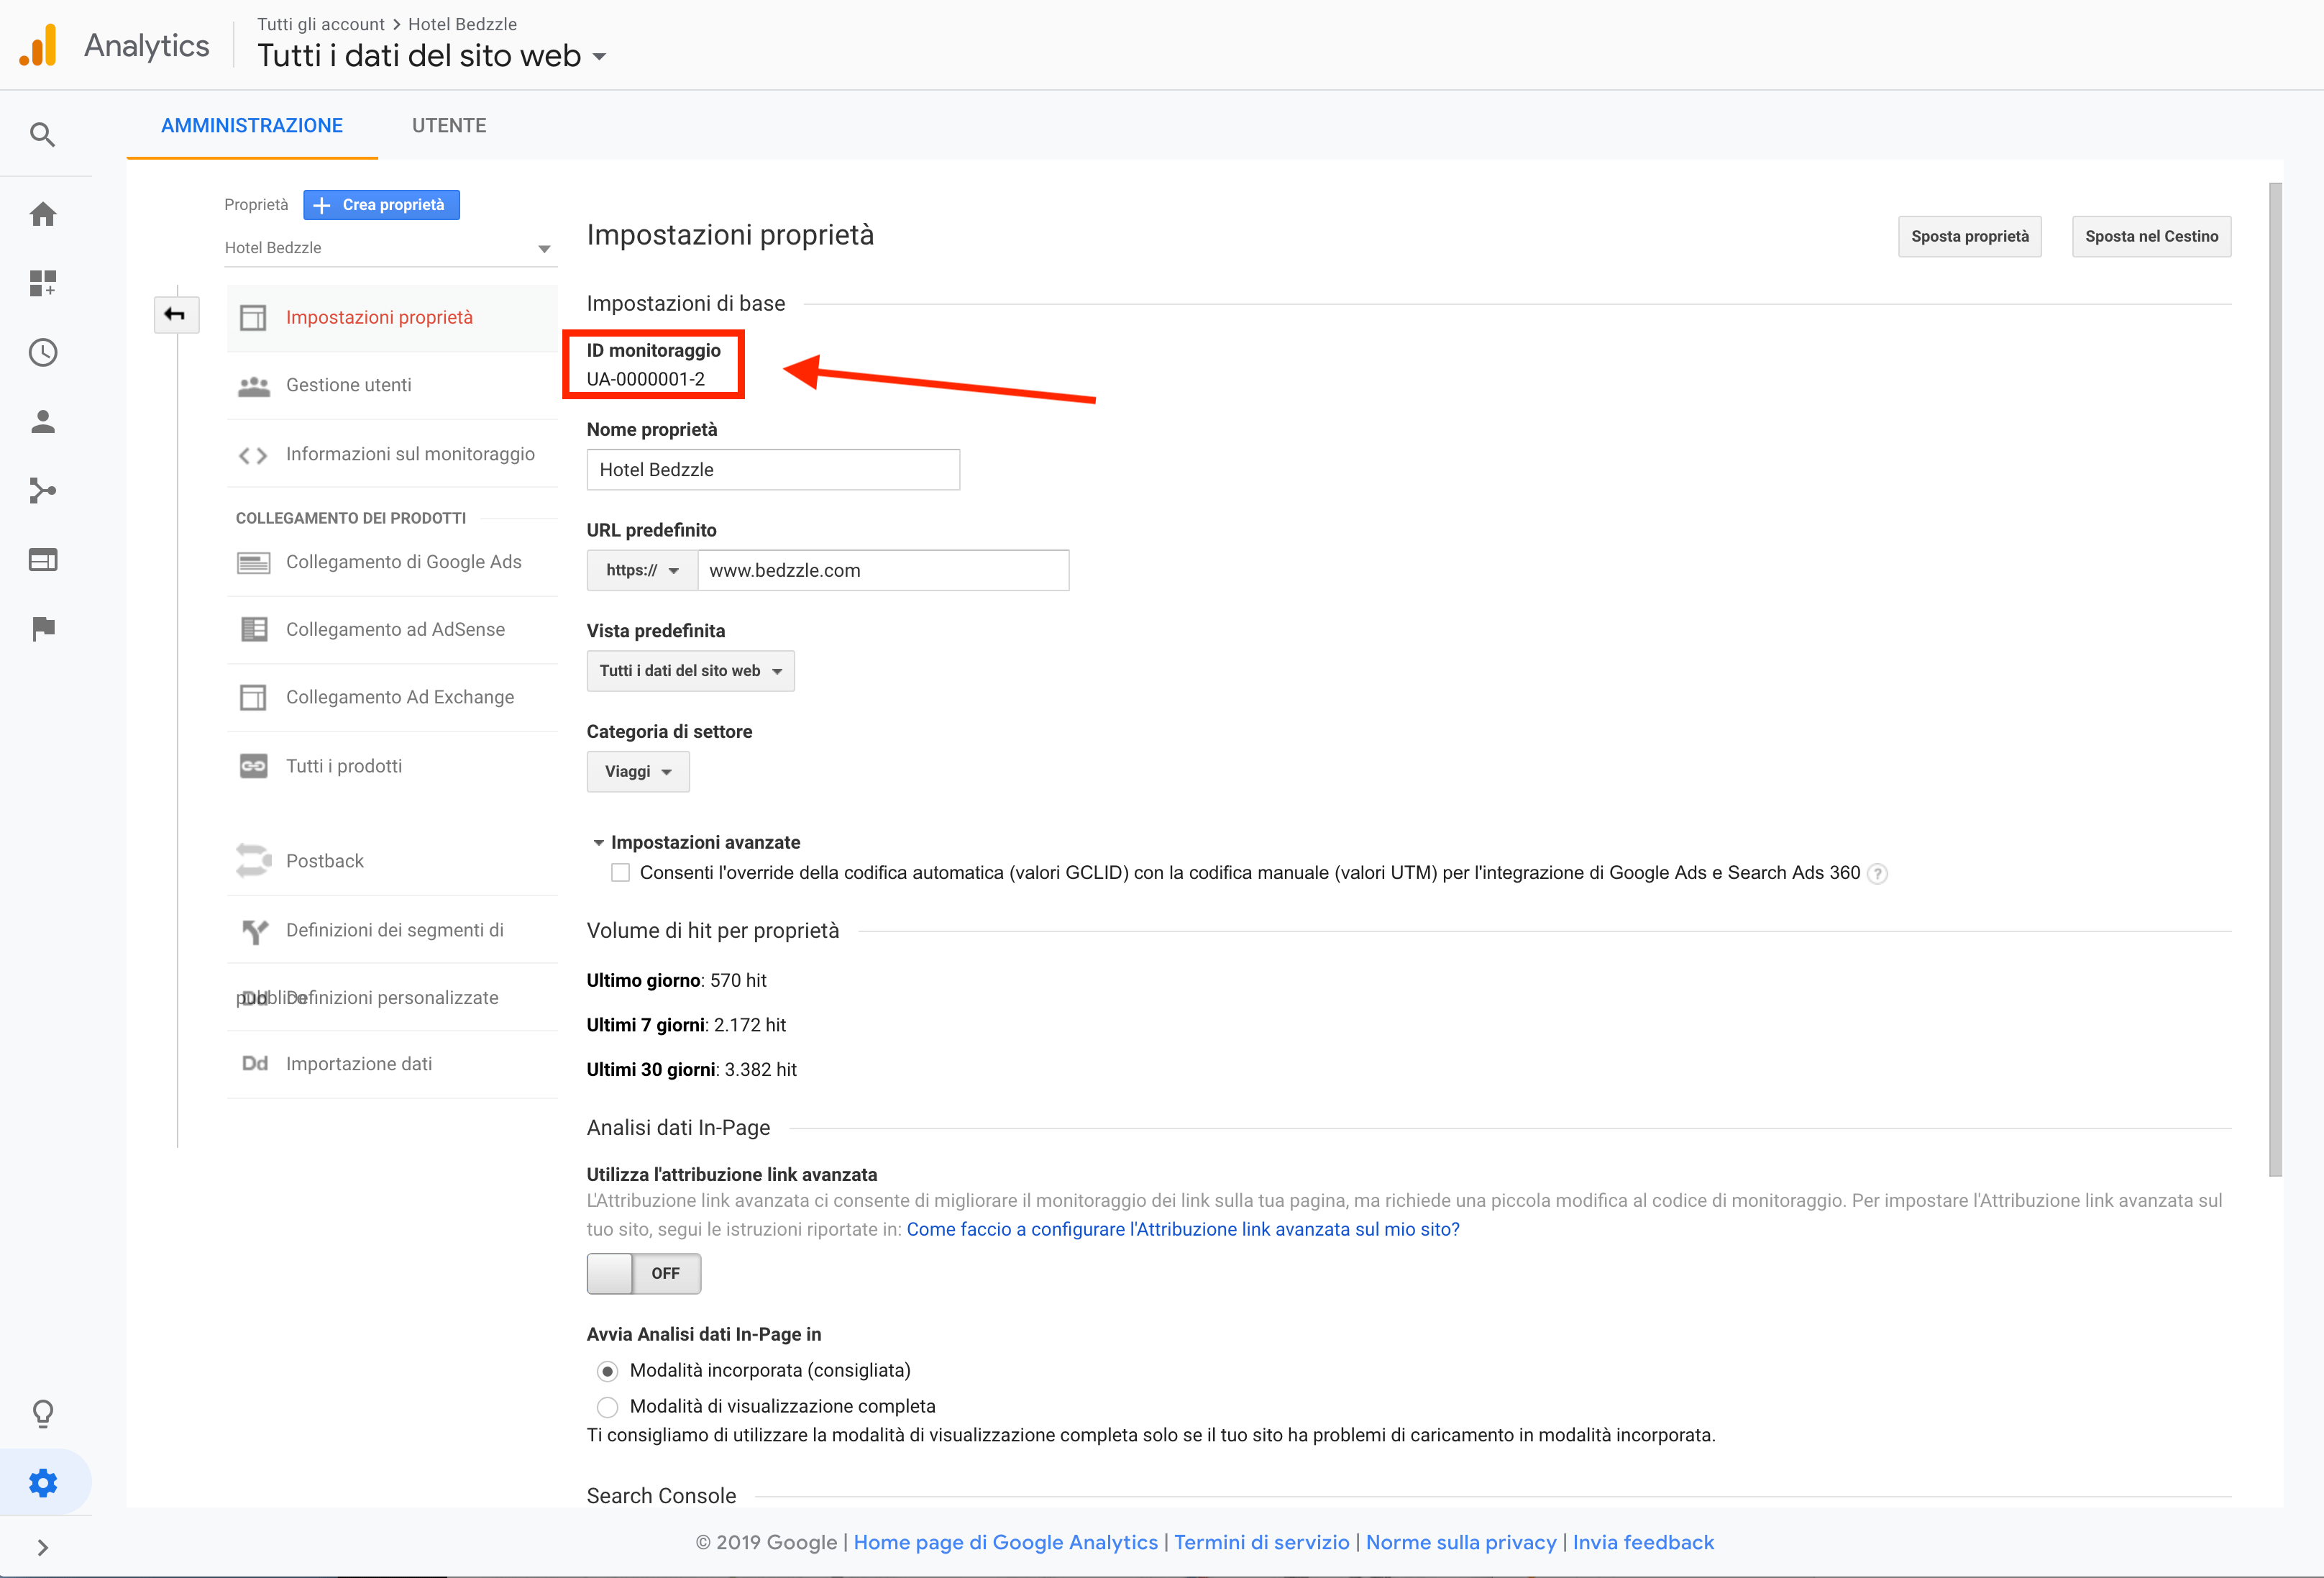Click the Sposta nel Cestino button

click(2152, 237)
